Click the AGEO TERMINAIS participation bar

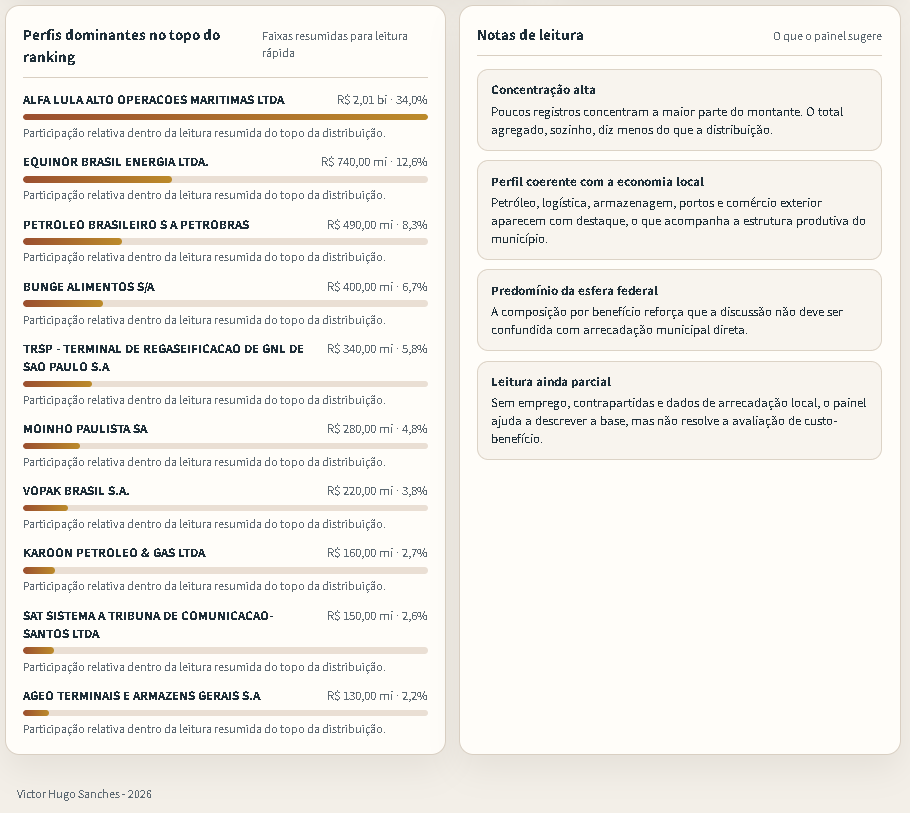tap(225, 713)
